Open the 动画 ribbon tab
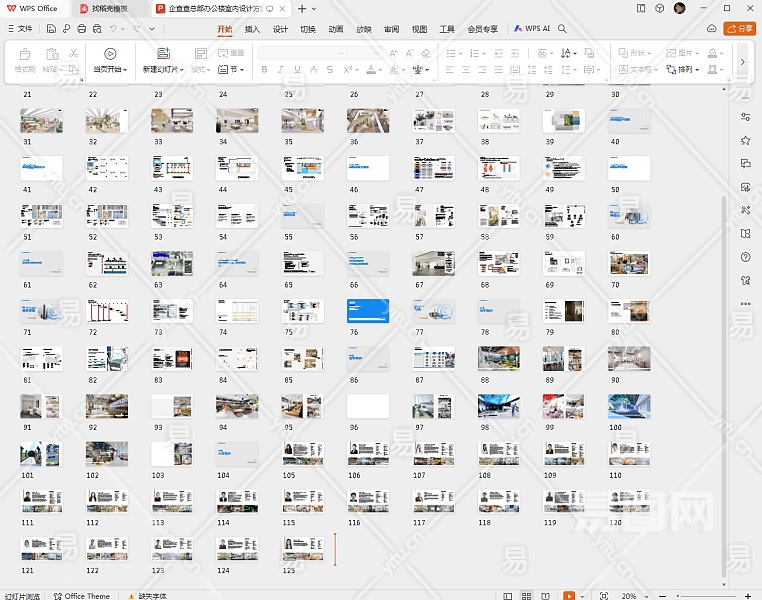This screenshot has width=762, height=600. click(x=336, y=29)
